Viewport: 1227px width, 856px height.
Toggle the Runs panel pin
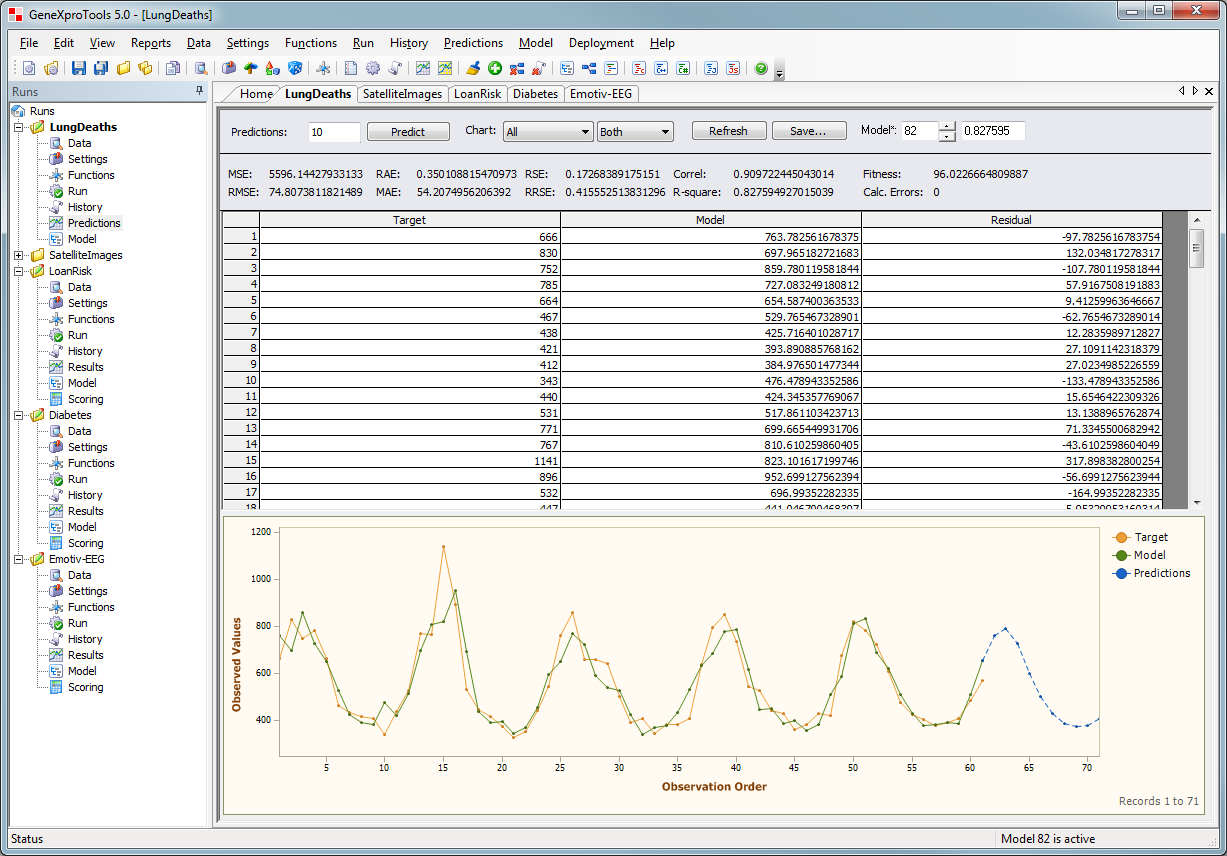coord(199,91)
